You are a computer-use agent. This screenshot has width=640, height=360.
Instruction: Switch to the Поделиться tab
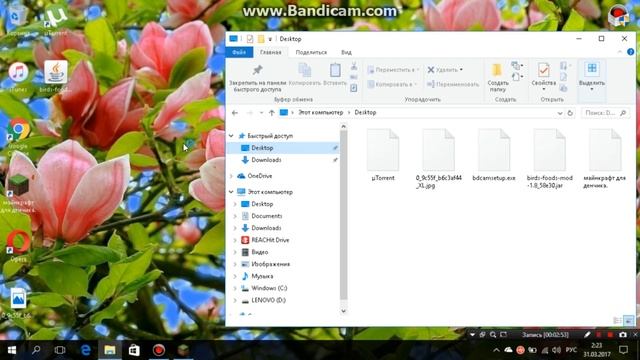pyautogui.click(x=311, y=52)
